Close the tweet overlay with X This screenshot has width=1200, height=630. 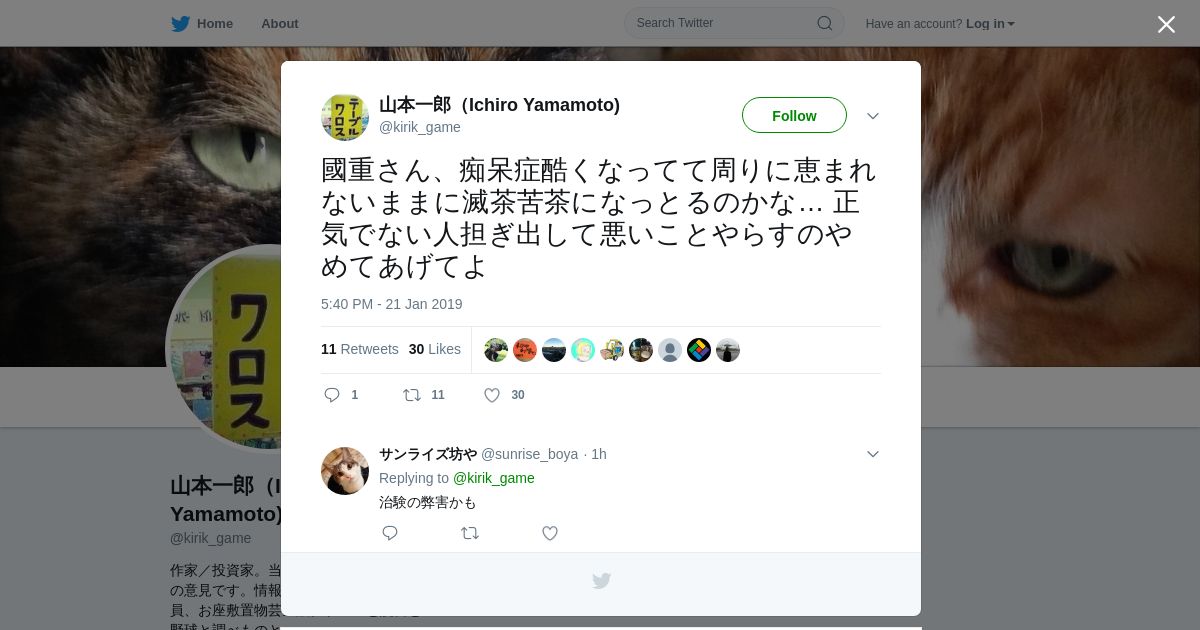pyautogui.click(x=1166, y=24)
